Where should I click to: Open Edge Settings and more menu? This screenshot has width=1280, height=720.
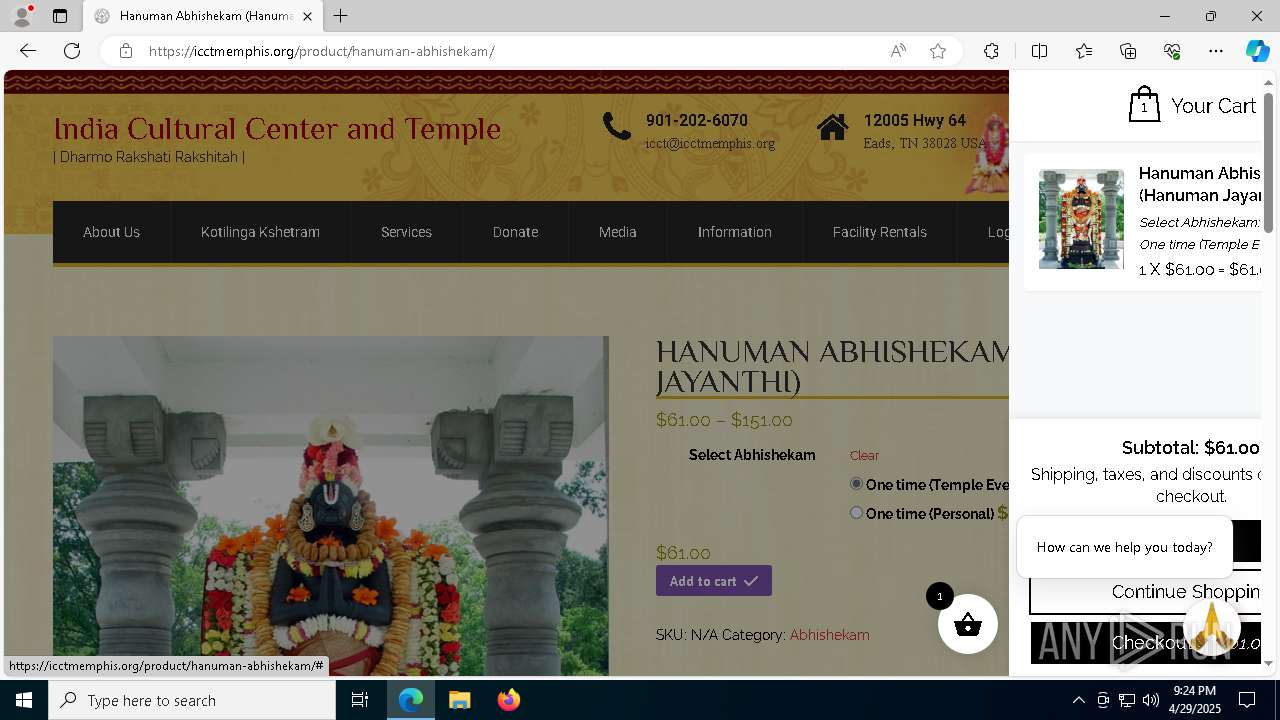[x=1216, y=51]
